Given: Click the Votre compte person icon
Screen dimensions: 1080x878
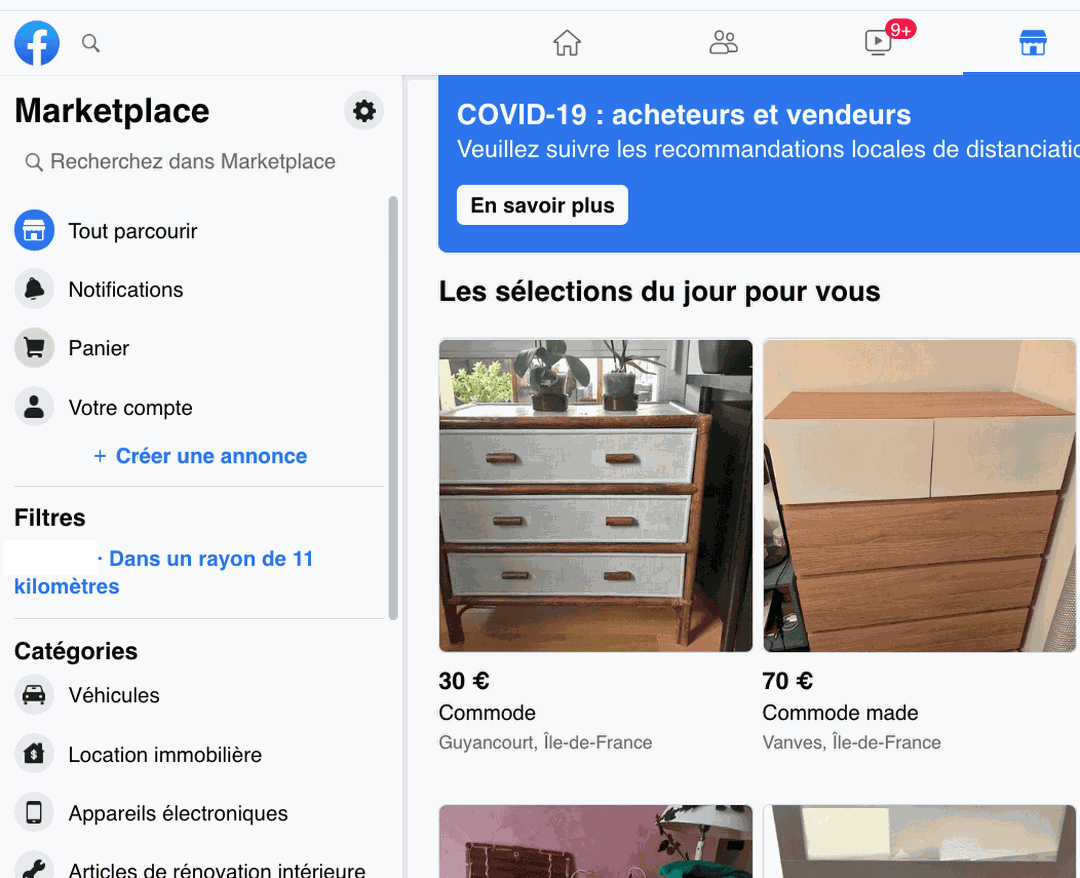Looking at the screenshot, I should click(34, 407).
